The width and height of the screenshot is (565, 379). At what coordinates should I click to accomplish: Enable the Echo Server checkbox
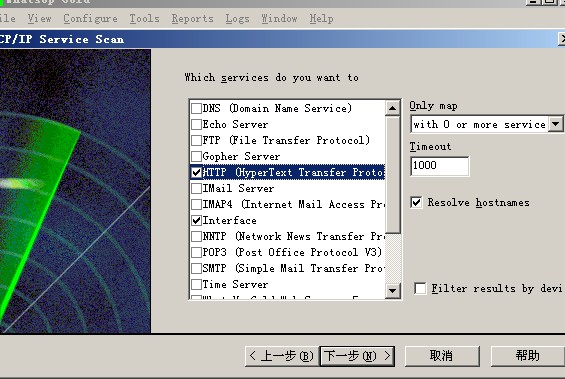coord(196,124)
